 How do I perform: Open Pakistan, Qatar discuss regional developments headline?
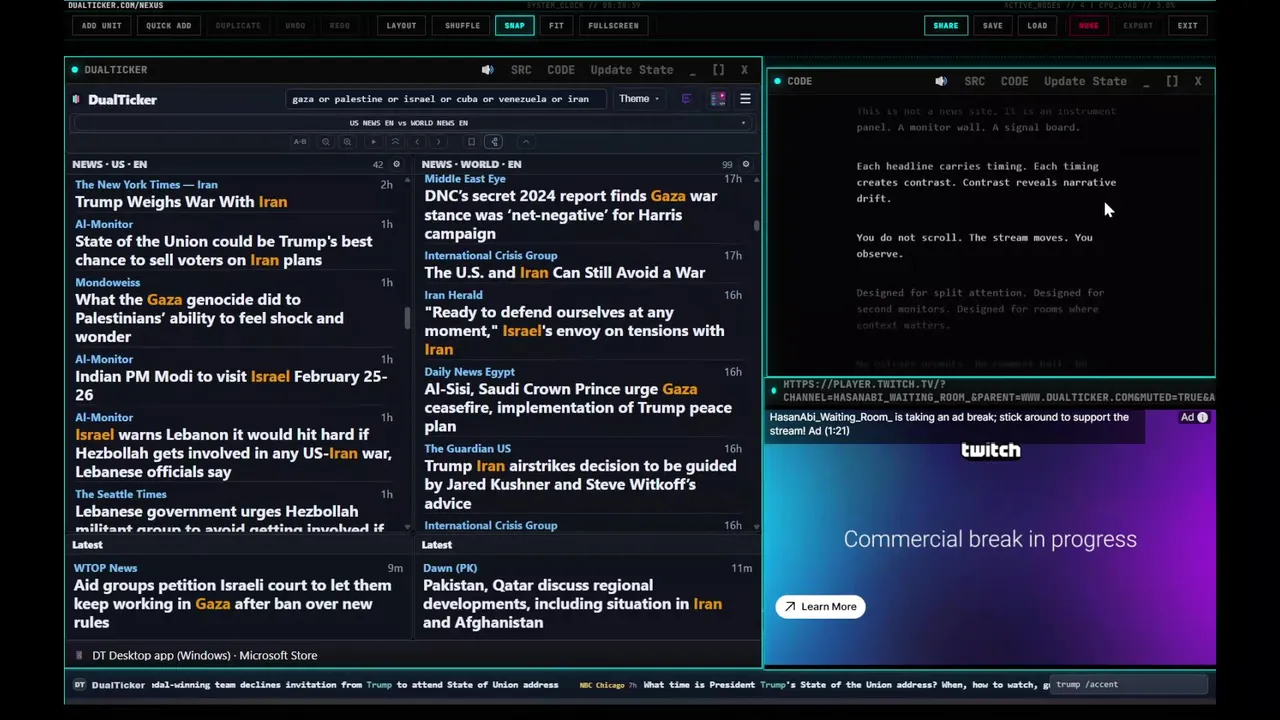(x=572, y=604)
